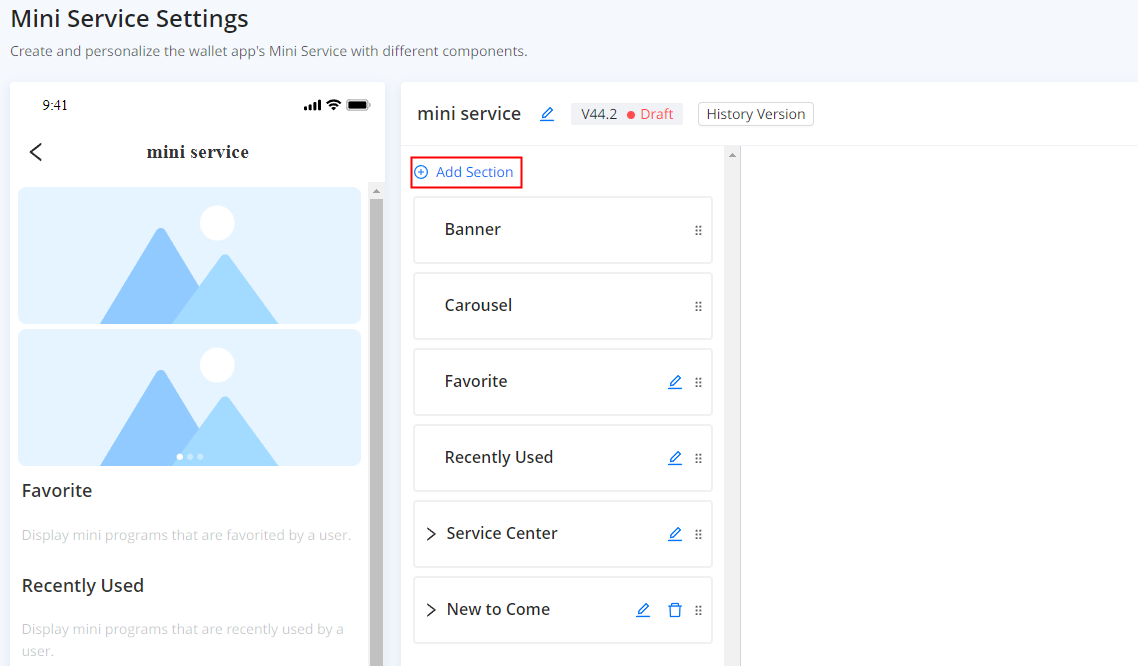Open History Version

coord(755,114)
